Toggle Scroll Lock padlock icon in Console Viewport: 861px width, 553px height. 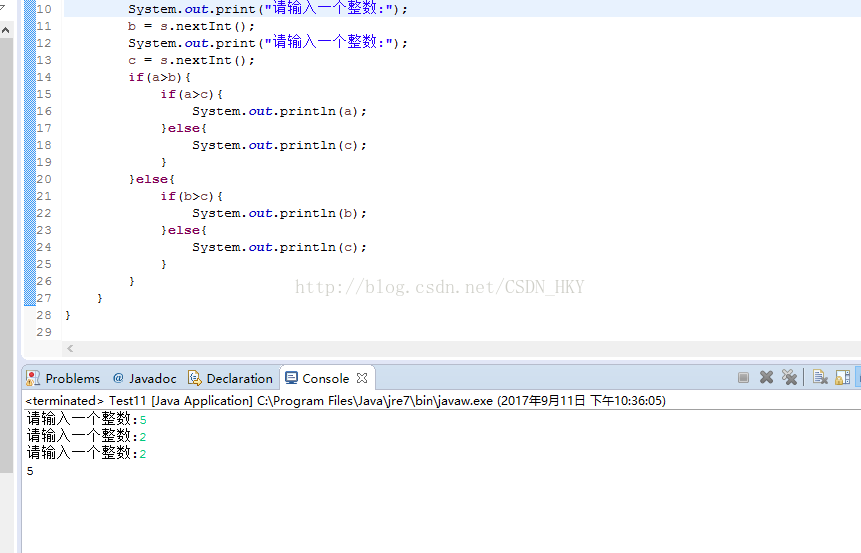(842, 377)
